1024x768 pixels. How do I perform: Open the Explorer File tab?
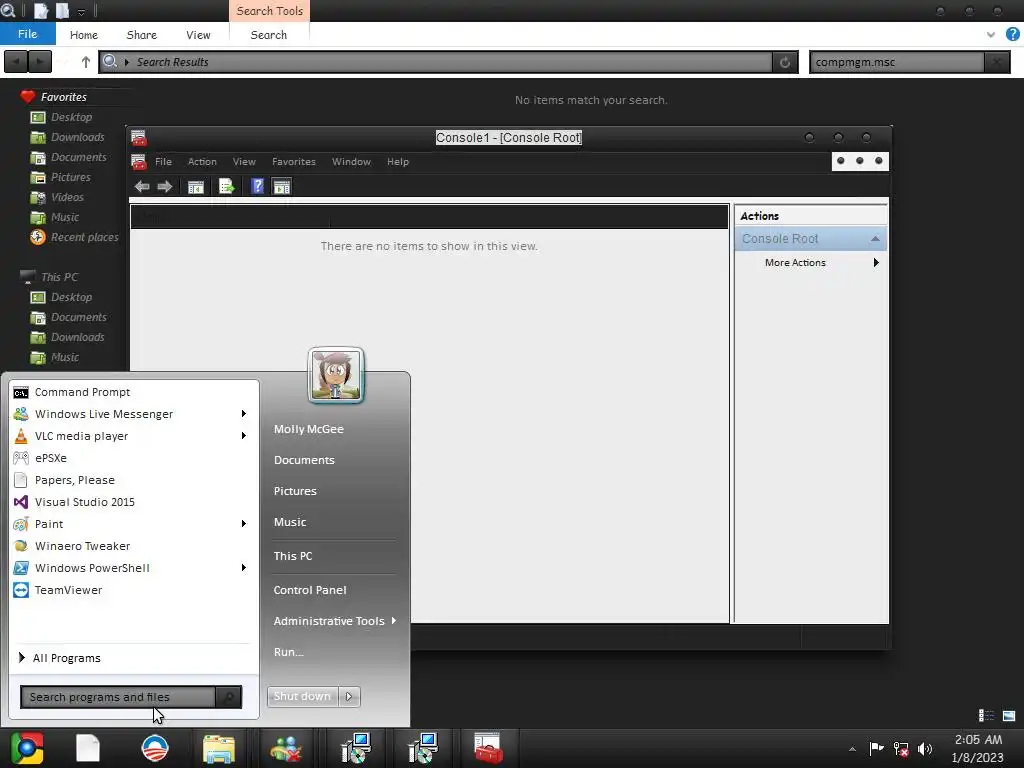(x=27, y=35)
